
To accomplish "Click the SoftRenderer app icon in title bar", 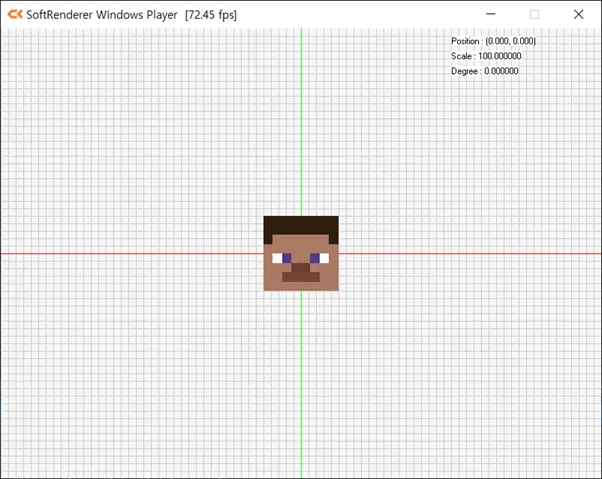I will click(x=15, y=15).
